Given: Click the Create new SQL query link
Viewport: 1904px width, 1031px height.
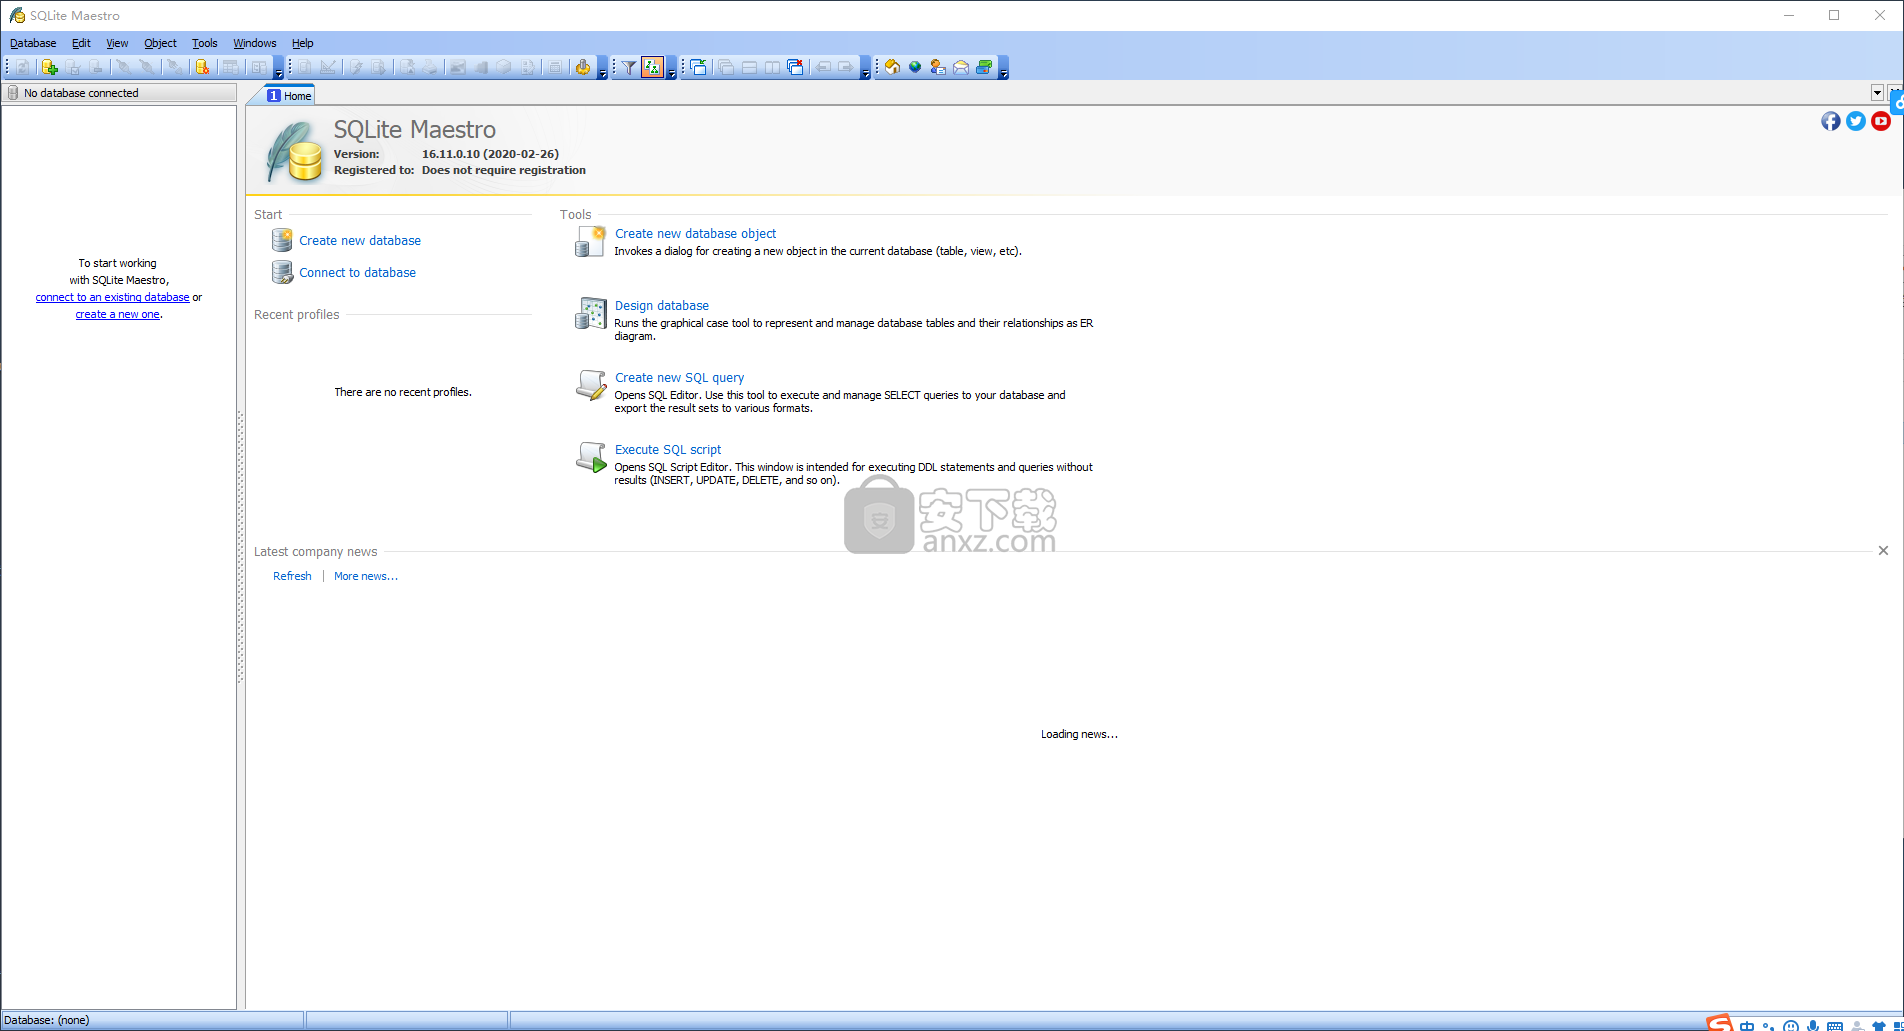Looking at the screenshot, I should coord(679,377).
